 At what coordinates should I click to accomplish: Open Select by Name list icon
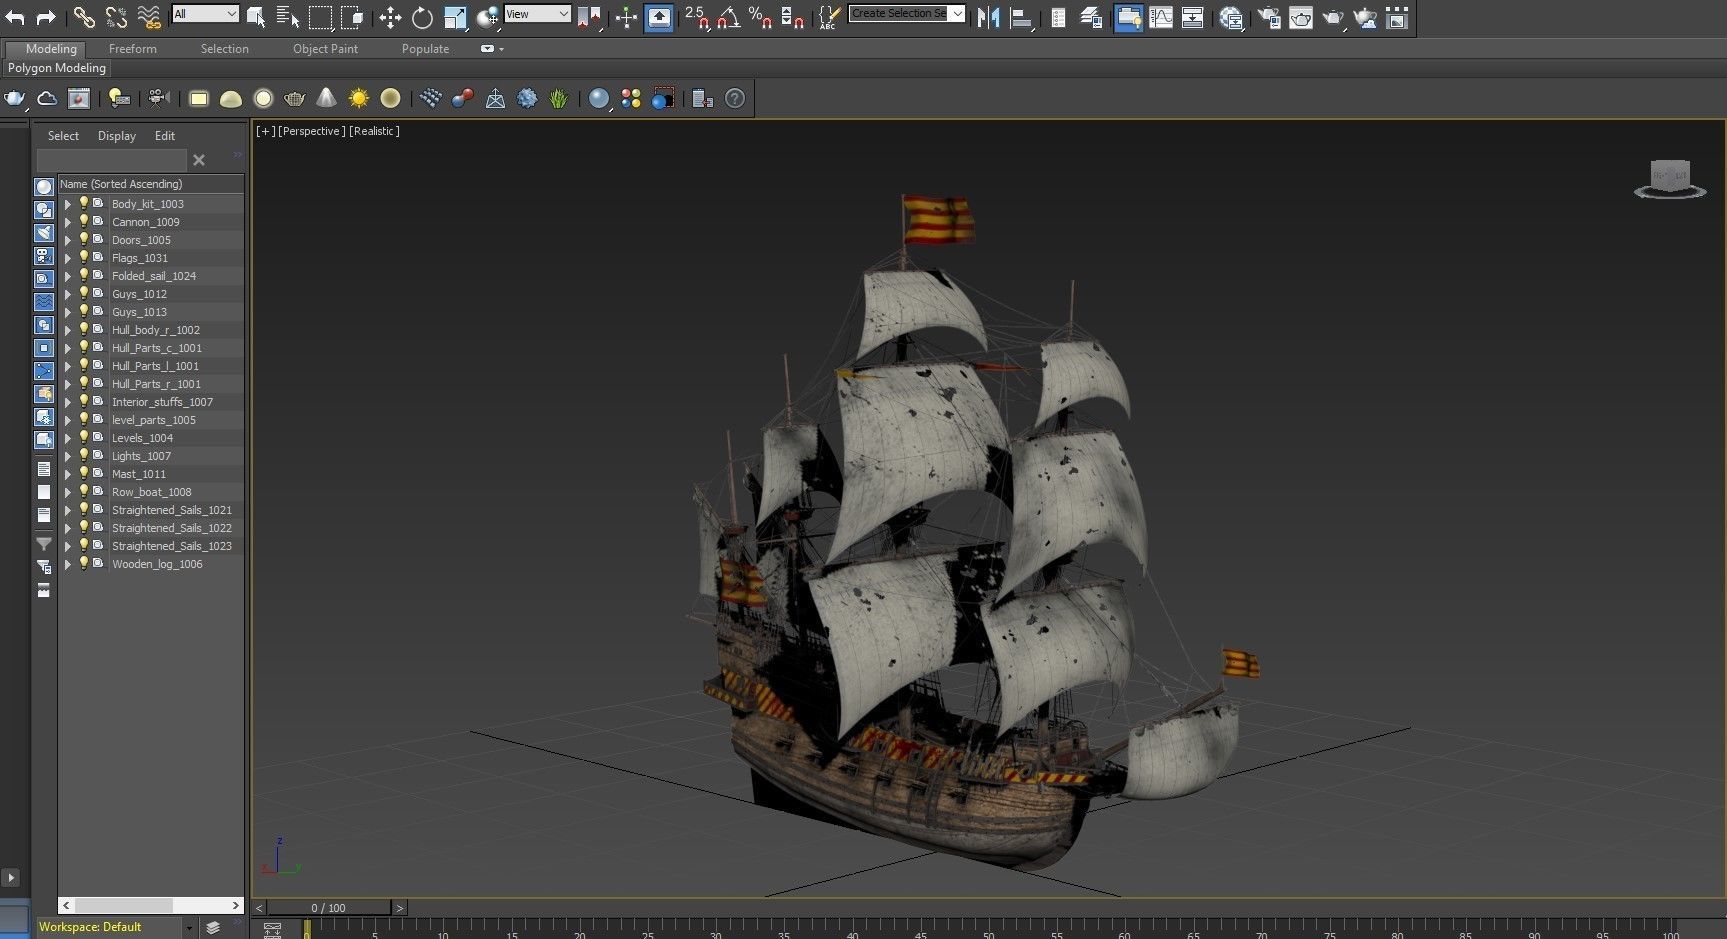pos(288,17)
